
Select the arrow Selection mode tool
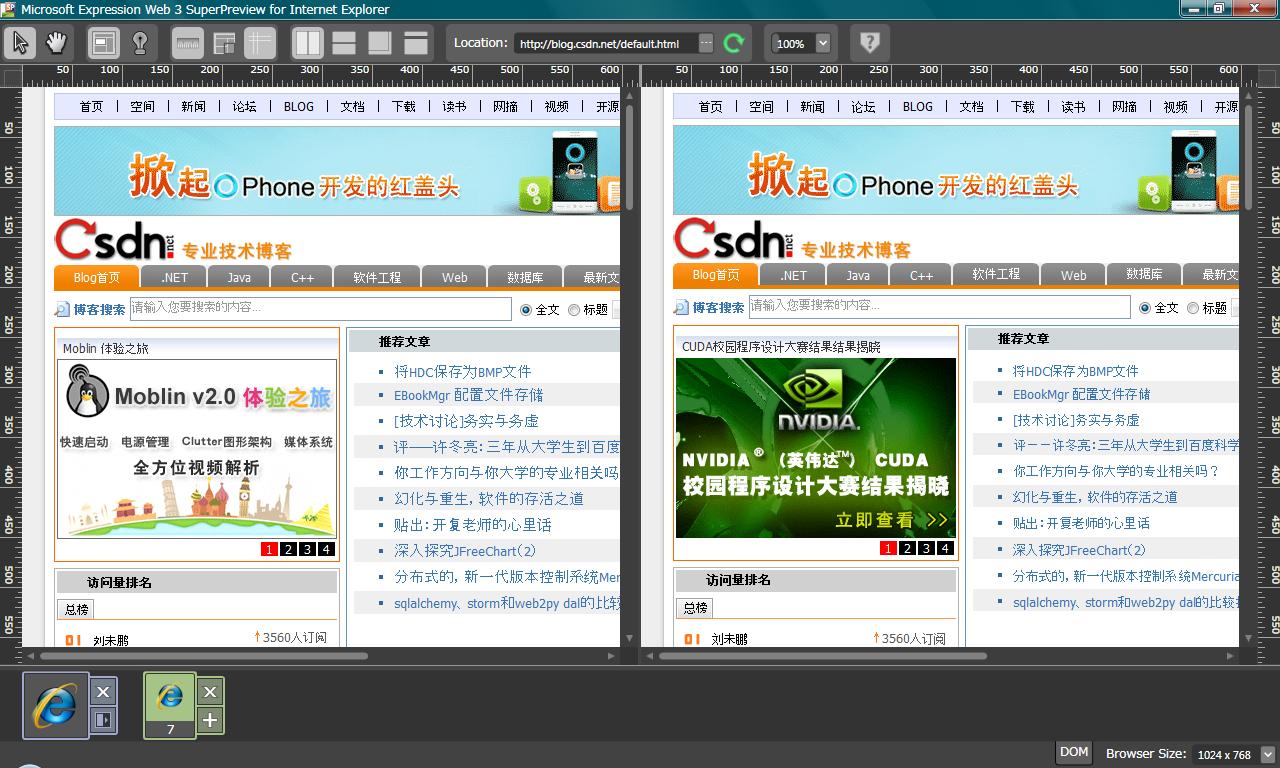[x=20, y=43]
